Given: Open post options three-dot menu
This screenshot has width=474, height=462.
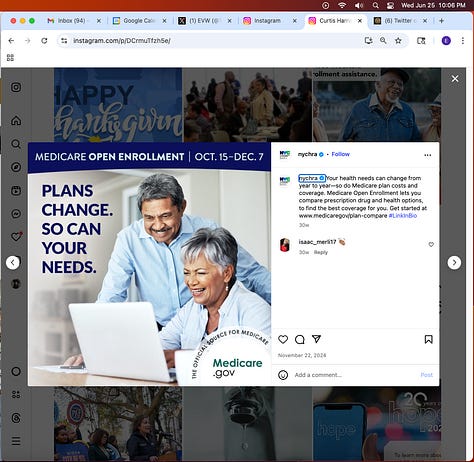Looking at the screenshot, I should click(x=428, y=155).
